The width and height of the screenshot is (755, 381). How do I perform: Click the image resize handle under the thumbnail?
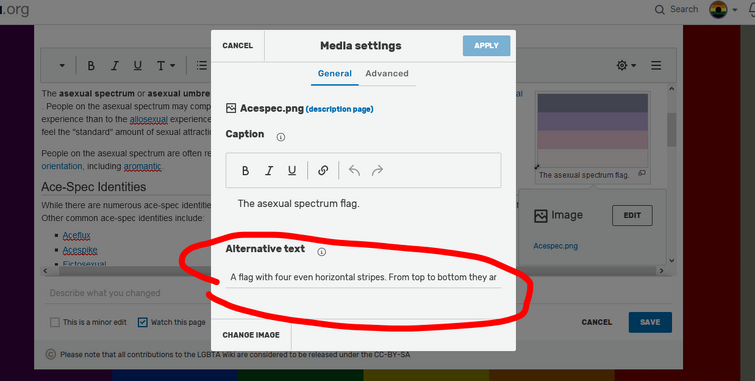537,167
